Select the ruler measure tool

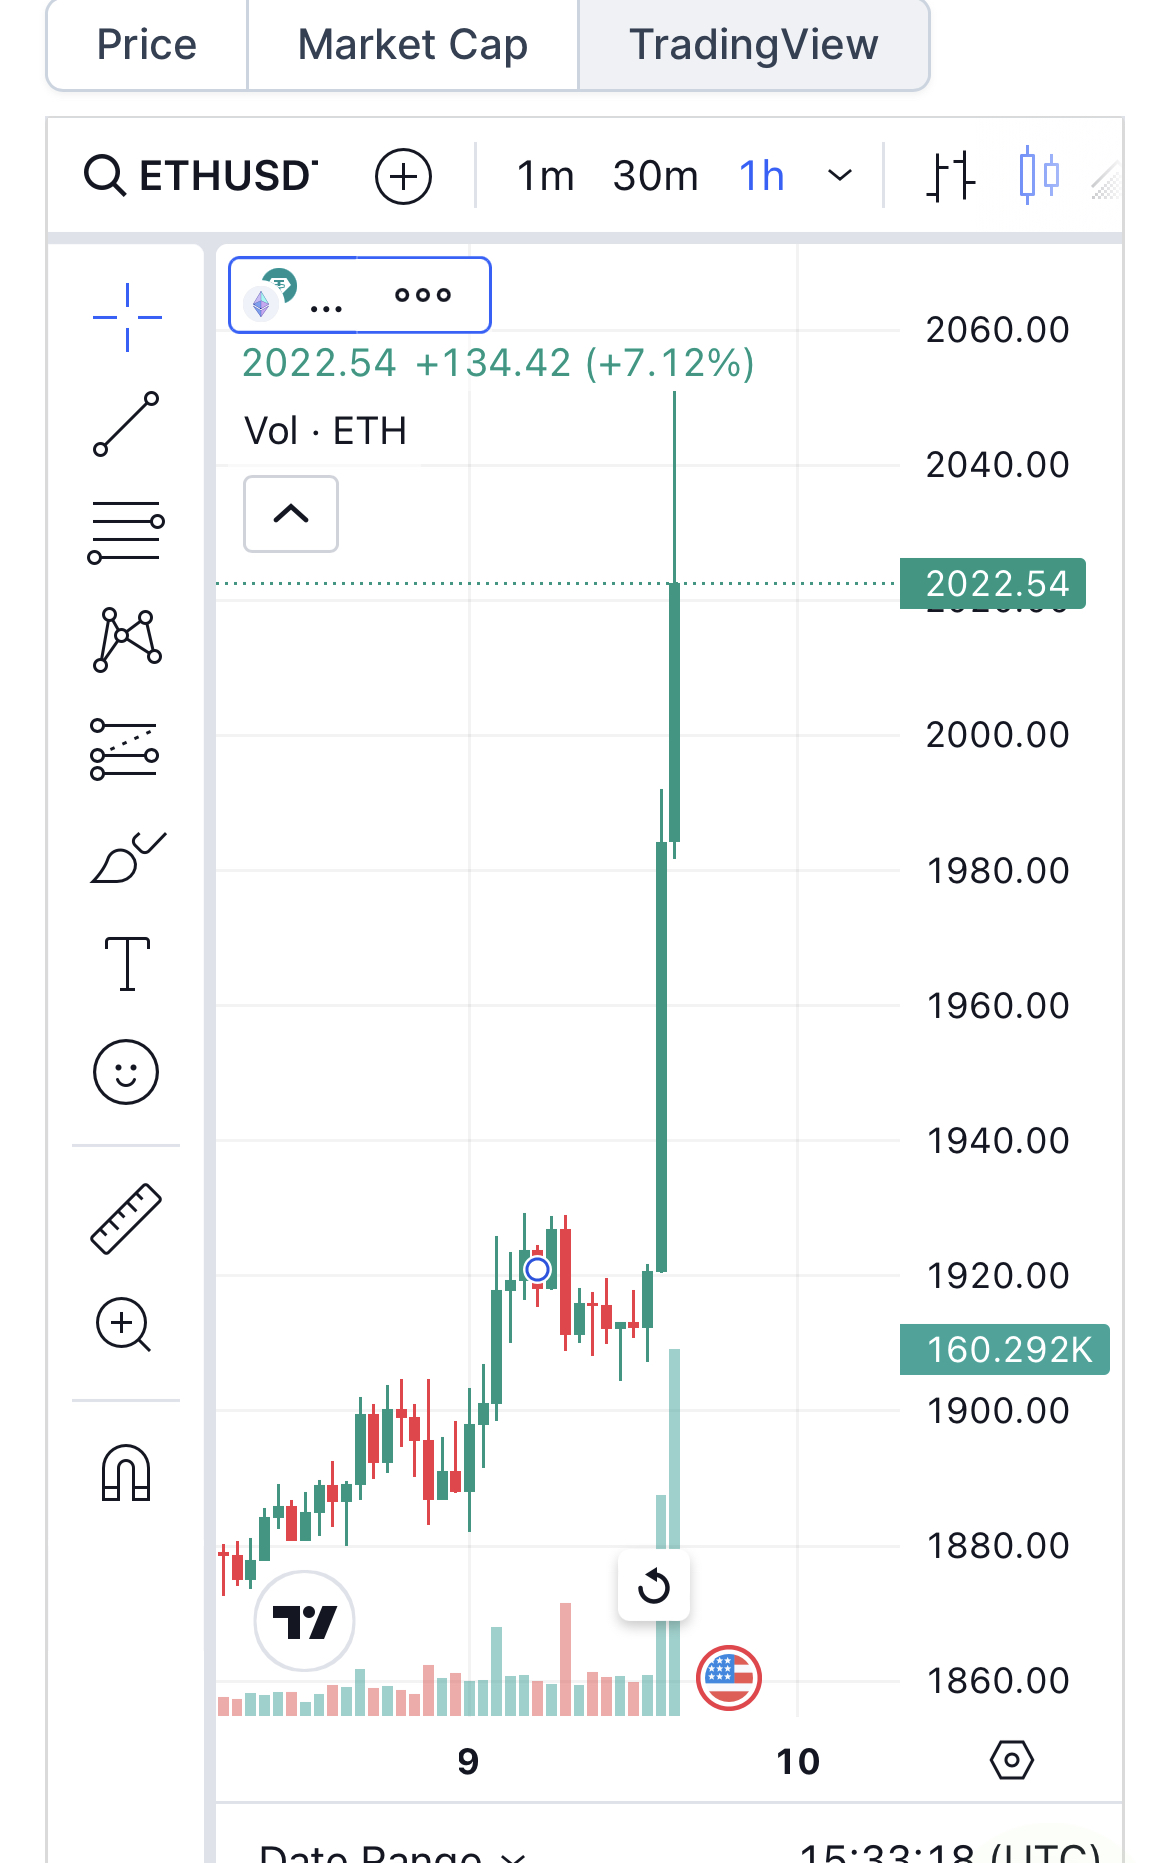(126, 1219)
